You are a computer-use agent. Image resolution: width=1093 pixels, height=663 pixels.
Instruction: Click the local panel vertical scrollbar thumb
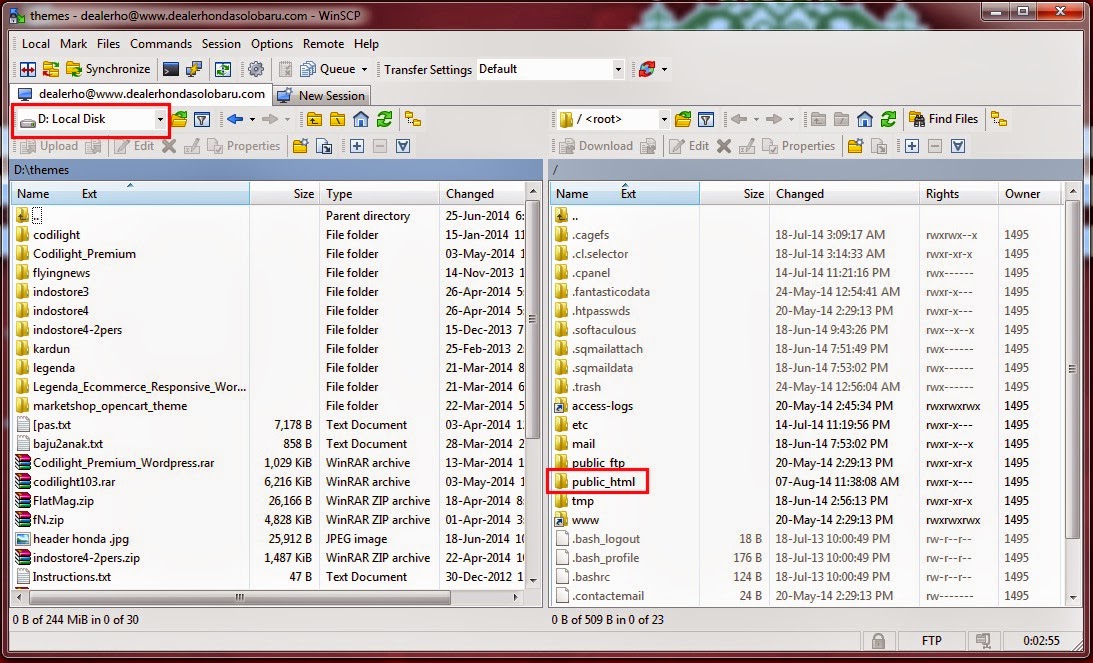[x=533, y=320]
